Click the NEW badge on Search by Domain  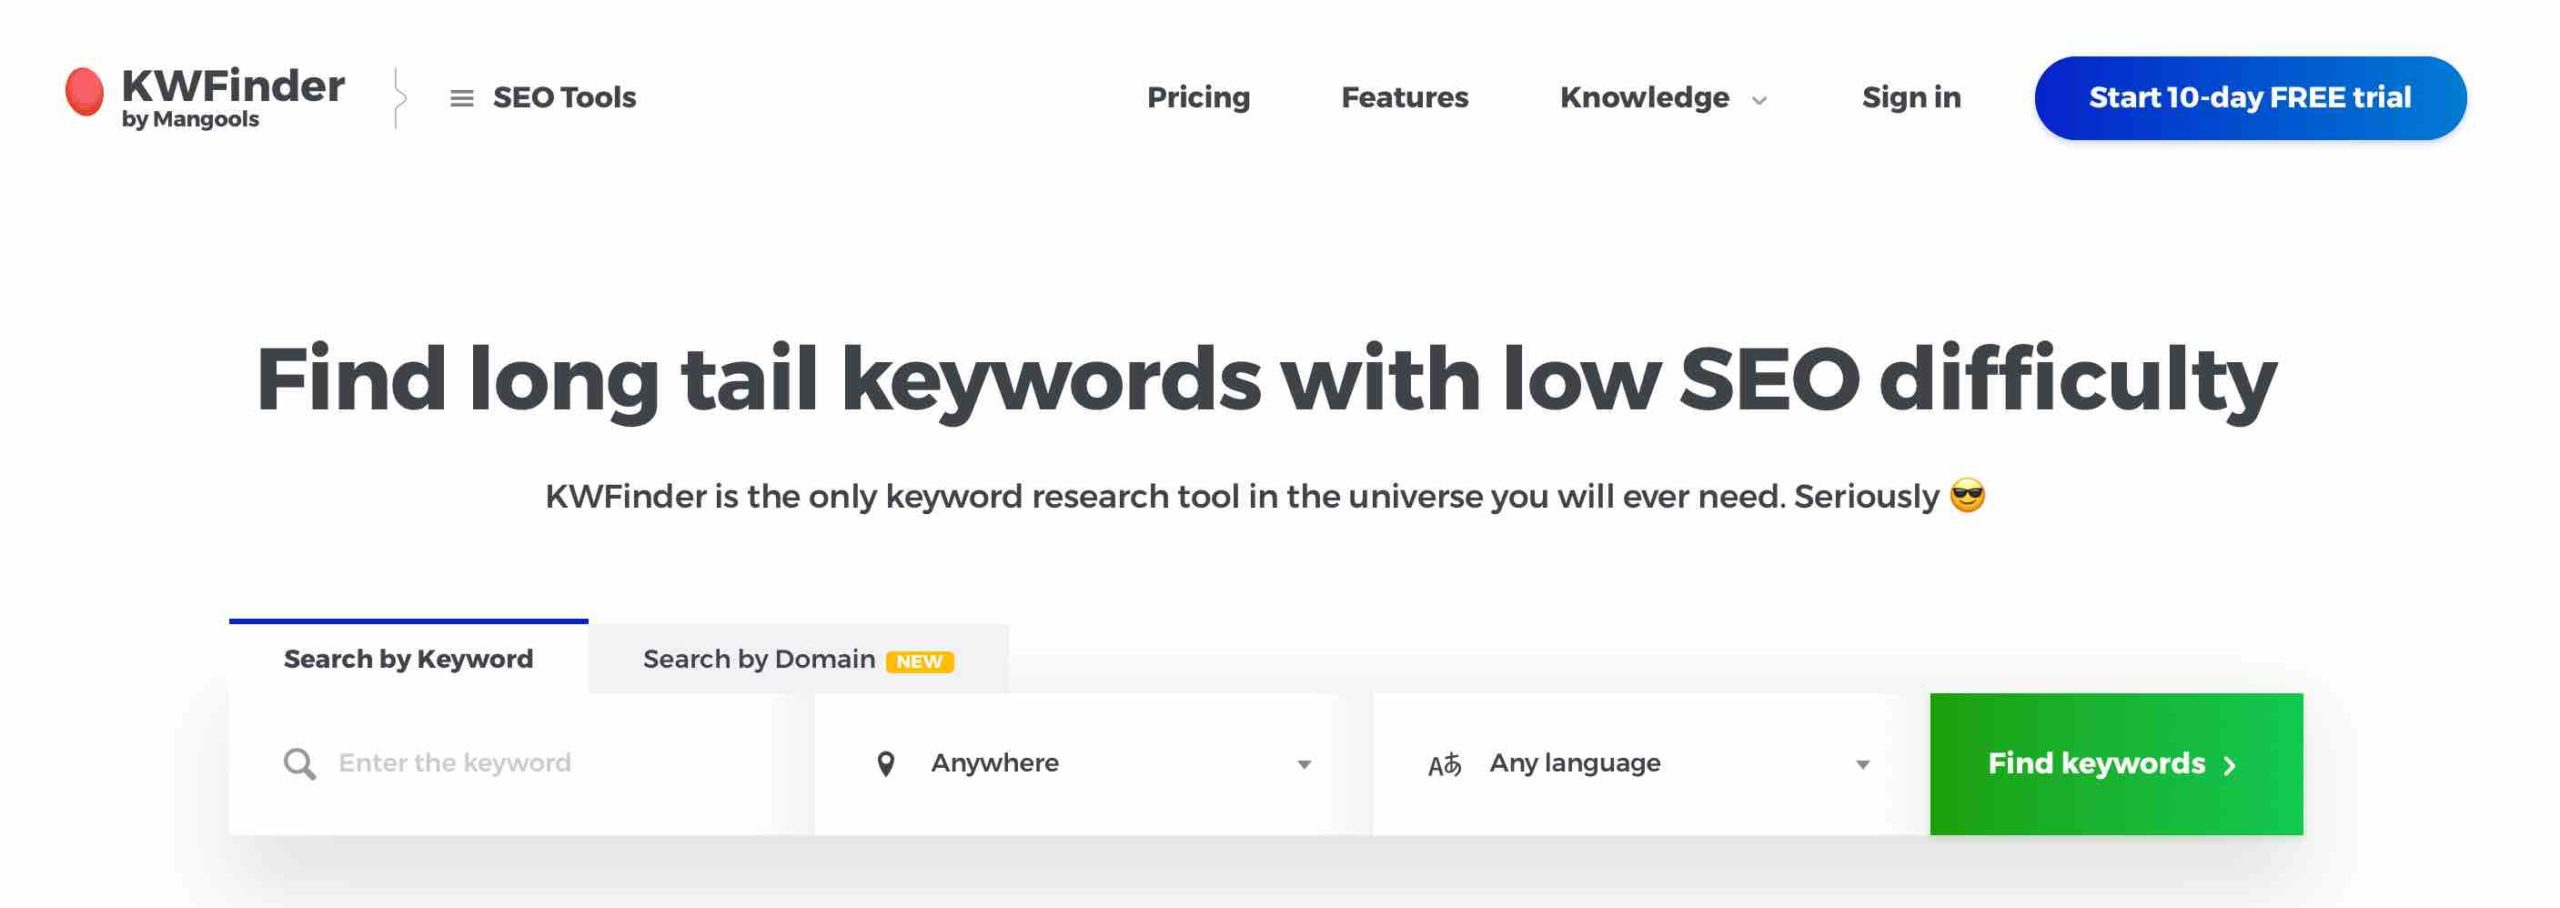[x=919, y=661]
